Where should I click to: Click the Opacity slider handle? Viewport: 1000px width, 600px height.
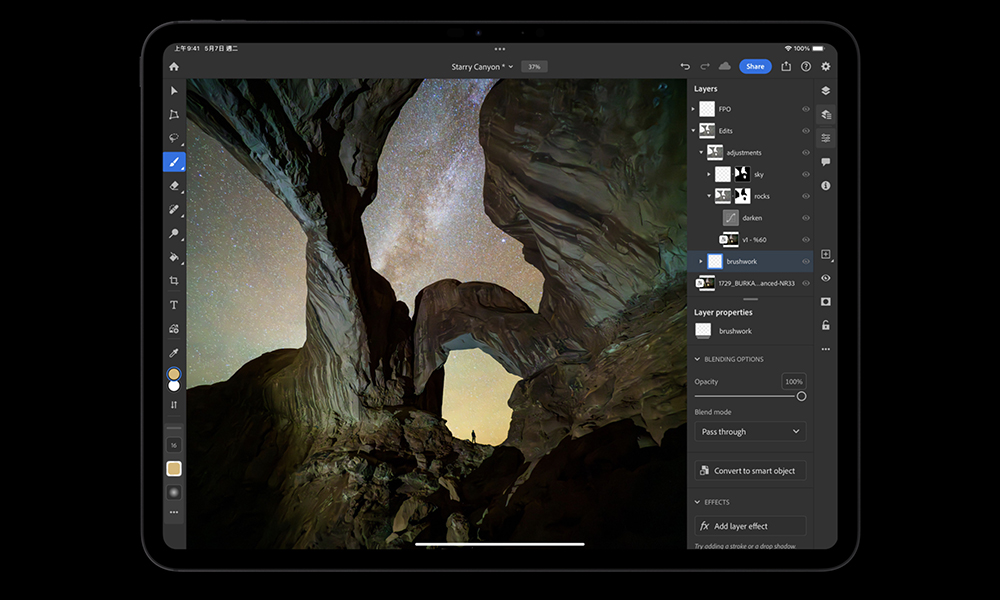[801, 396]
